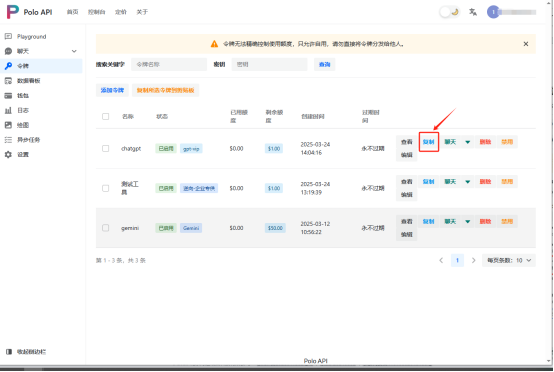Expand the chat submenu chevron in the sidebar
The height and width of the screenshot is (372, 554).
click(74, 51)
